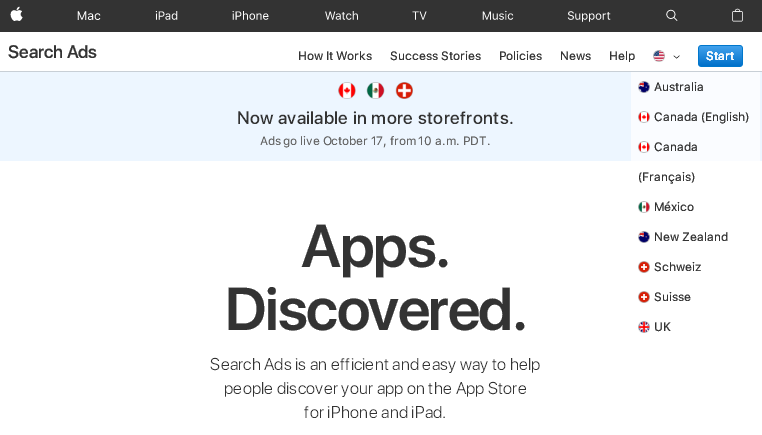
Task: Click the US flag region icon
Action: (659, 56)
